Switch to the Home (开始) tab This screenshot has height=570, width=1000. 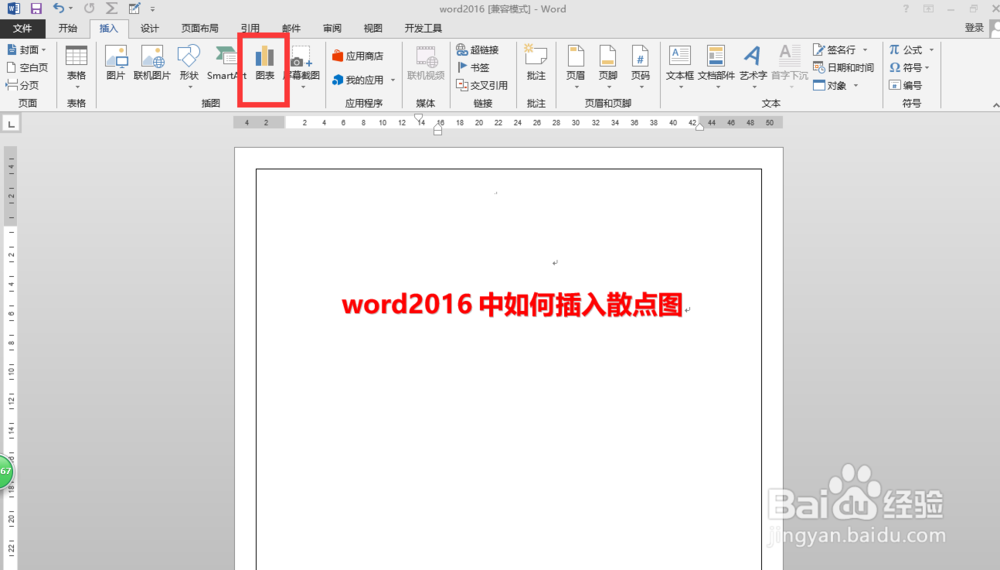(x=68, y=28)
